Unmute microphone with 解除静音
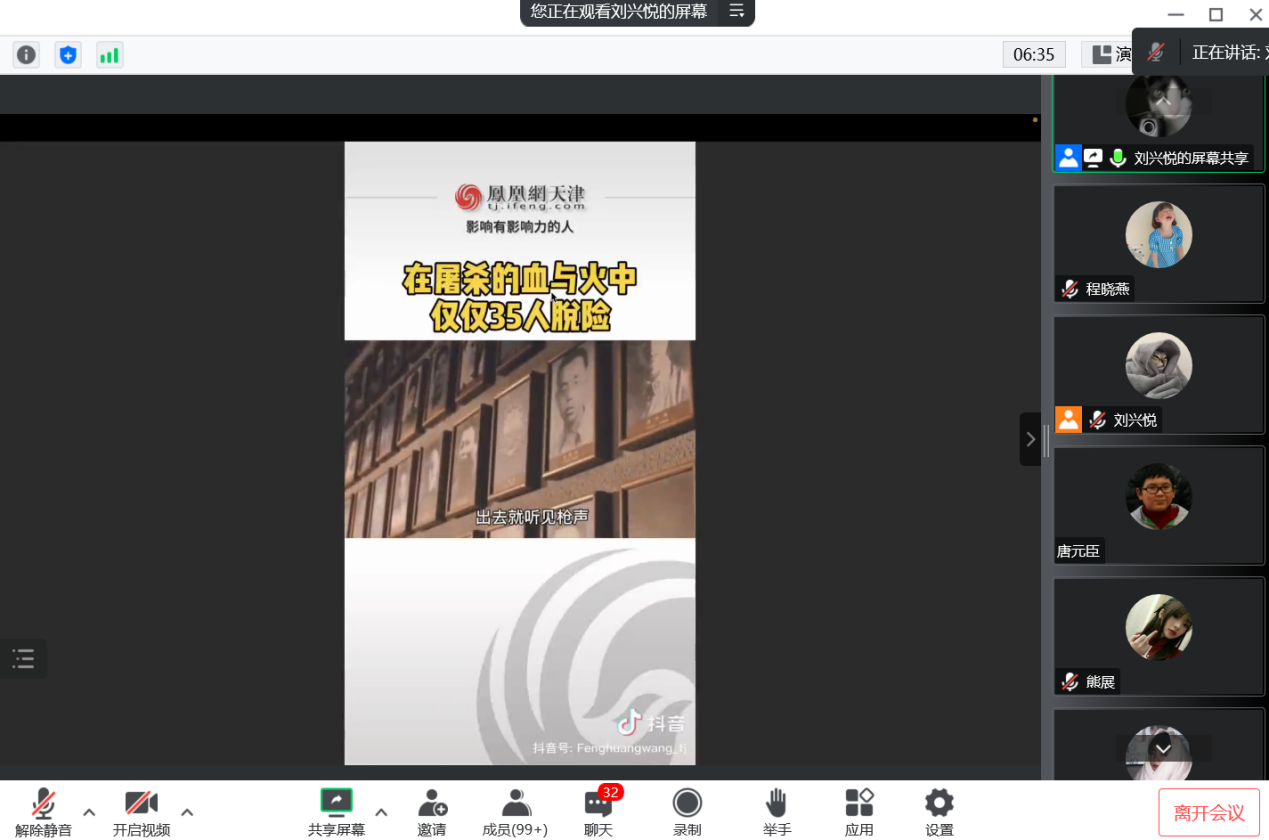This screenshot has width=1269, height=840. 43,811
